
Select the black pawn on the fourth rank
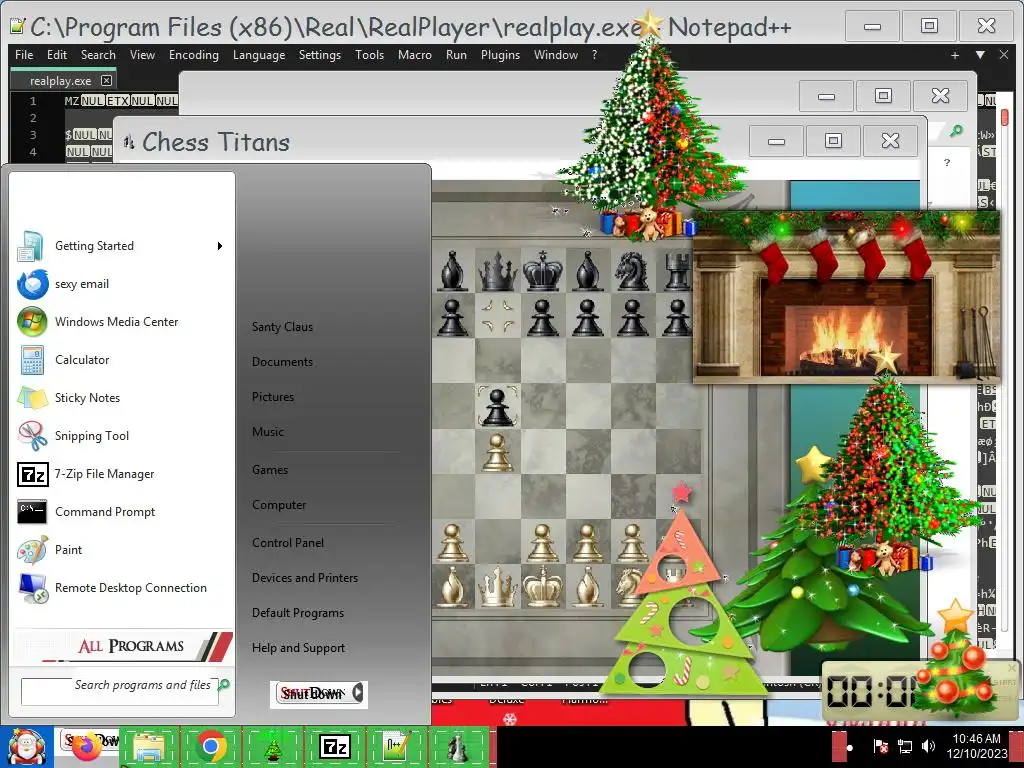tap(497, 407)
